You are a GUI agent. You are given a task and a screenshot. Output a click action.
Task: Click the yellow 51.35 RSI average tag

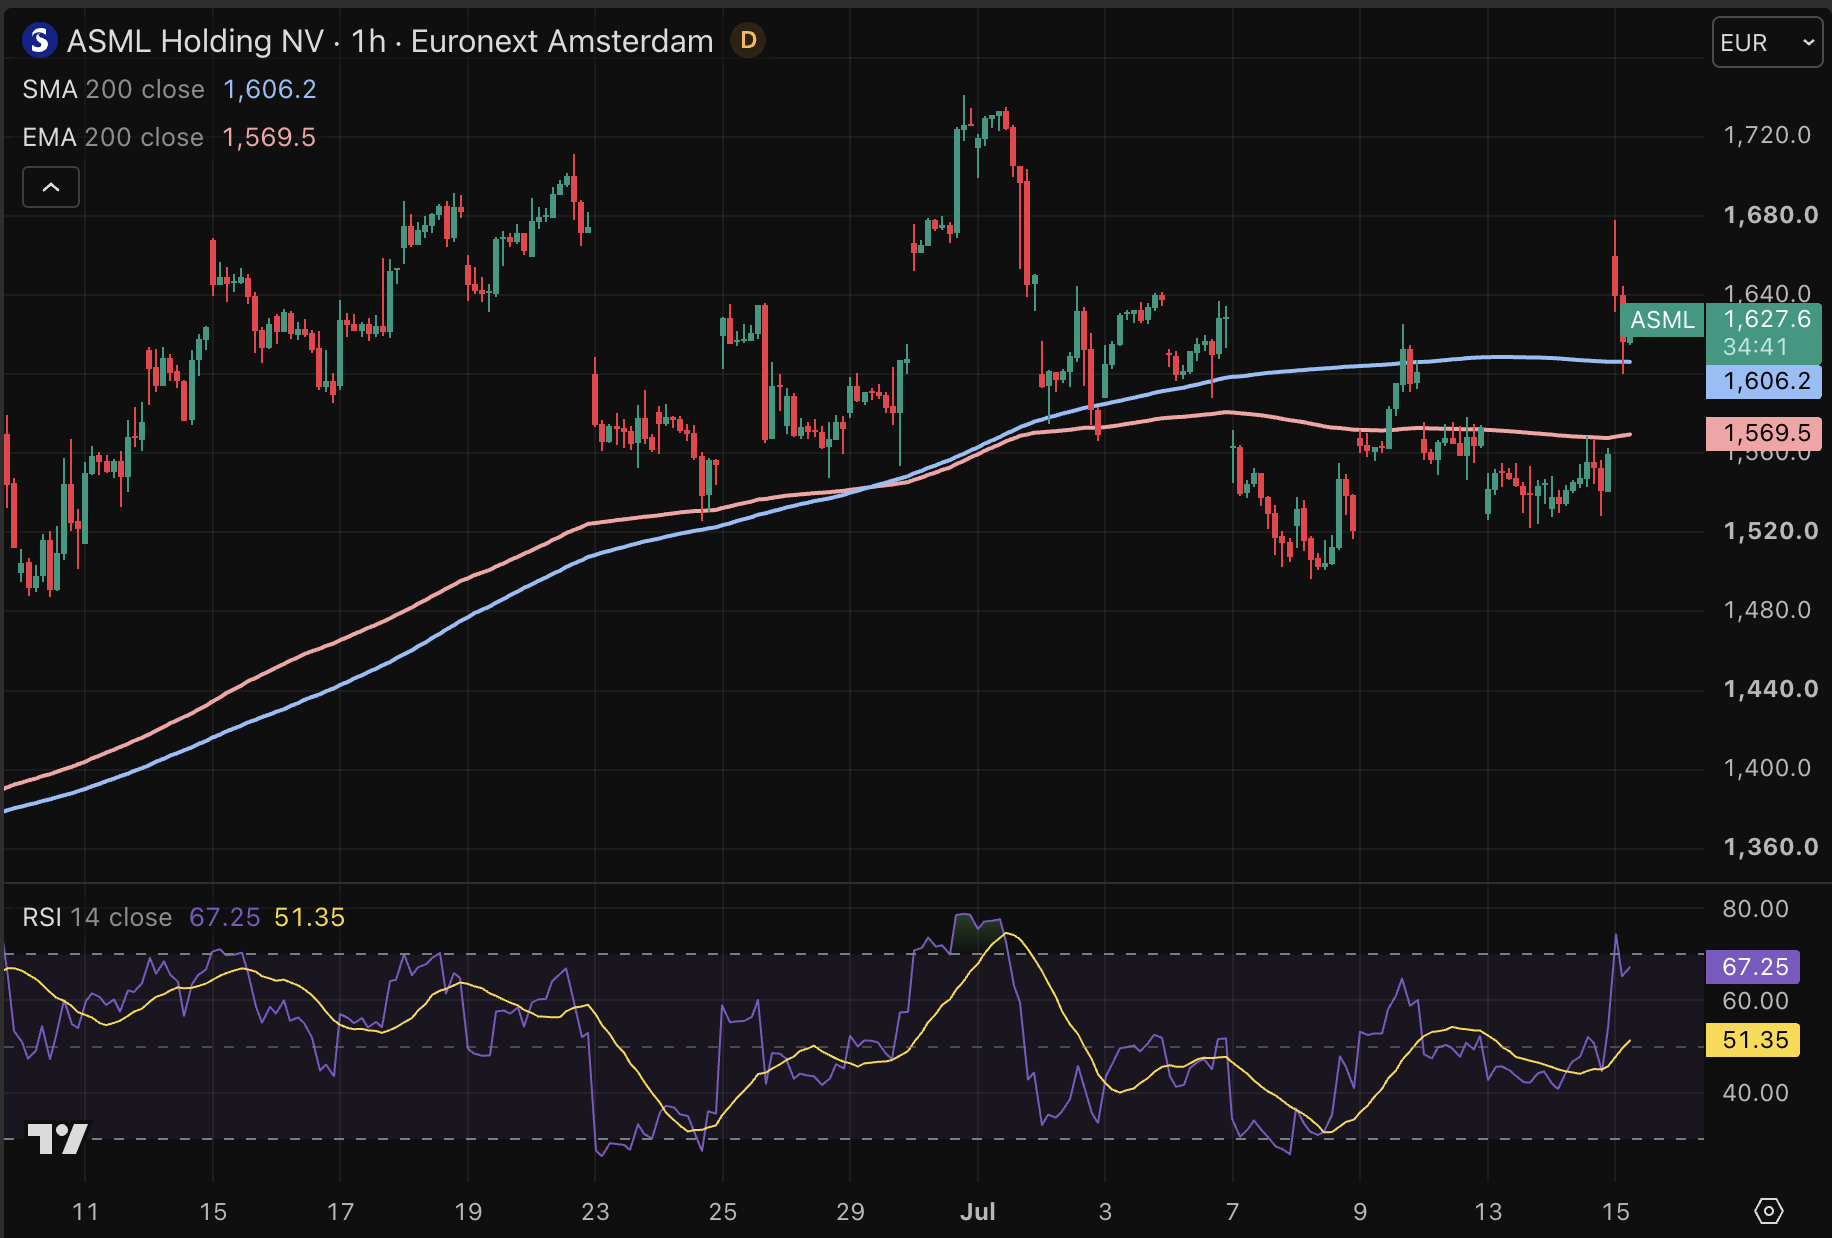point(1753,1040)
